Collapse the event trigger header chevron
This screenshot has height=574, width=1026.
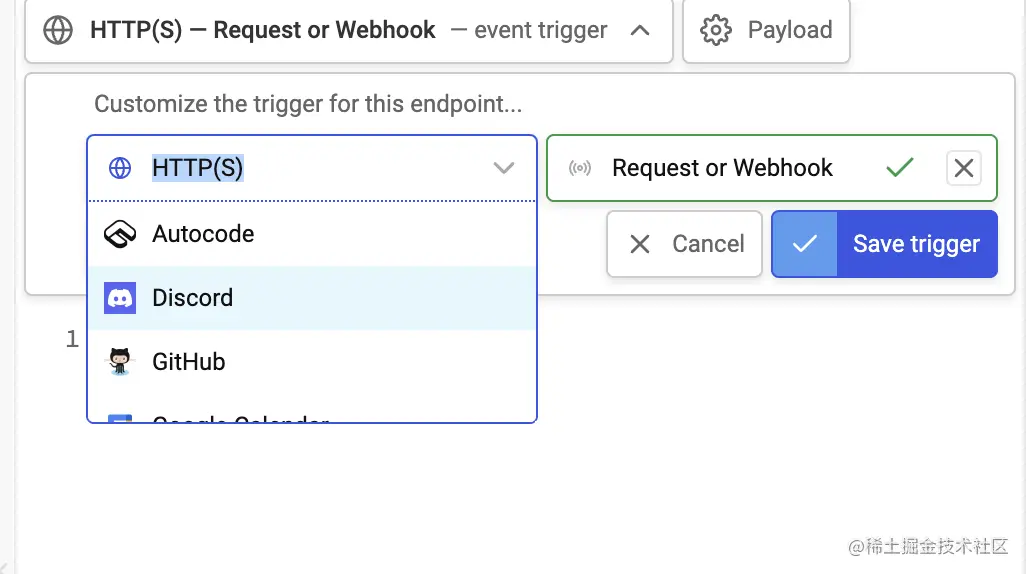(x=640, y=30)
